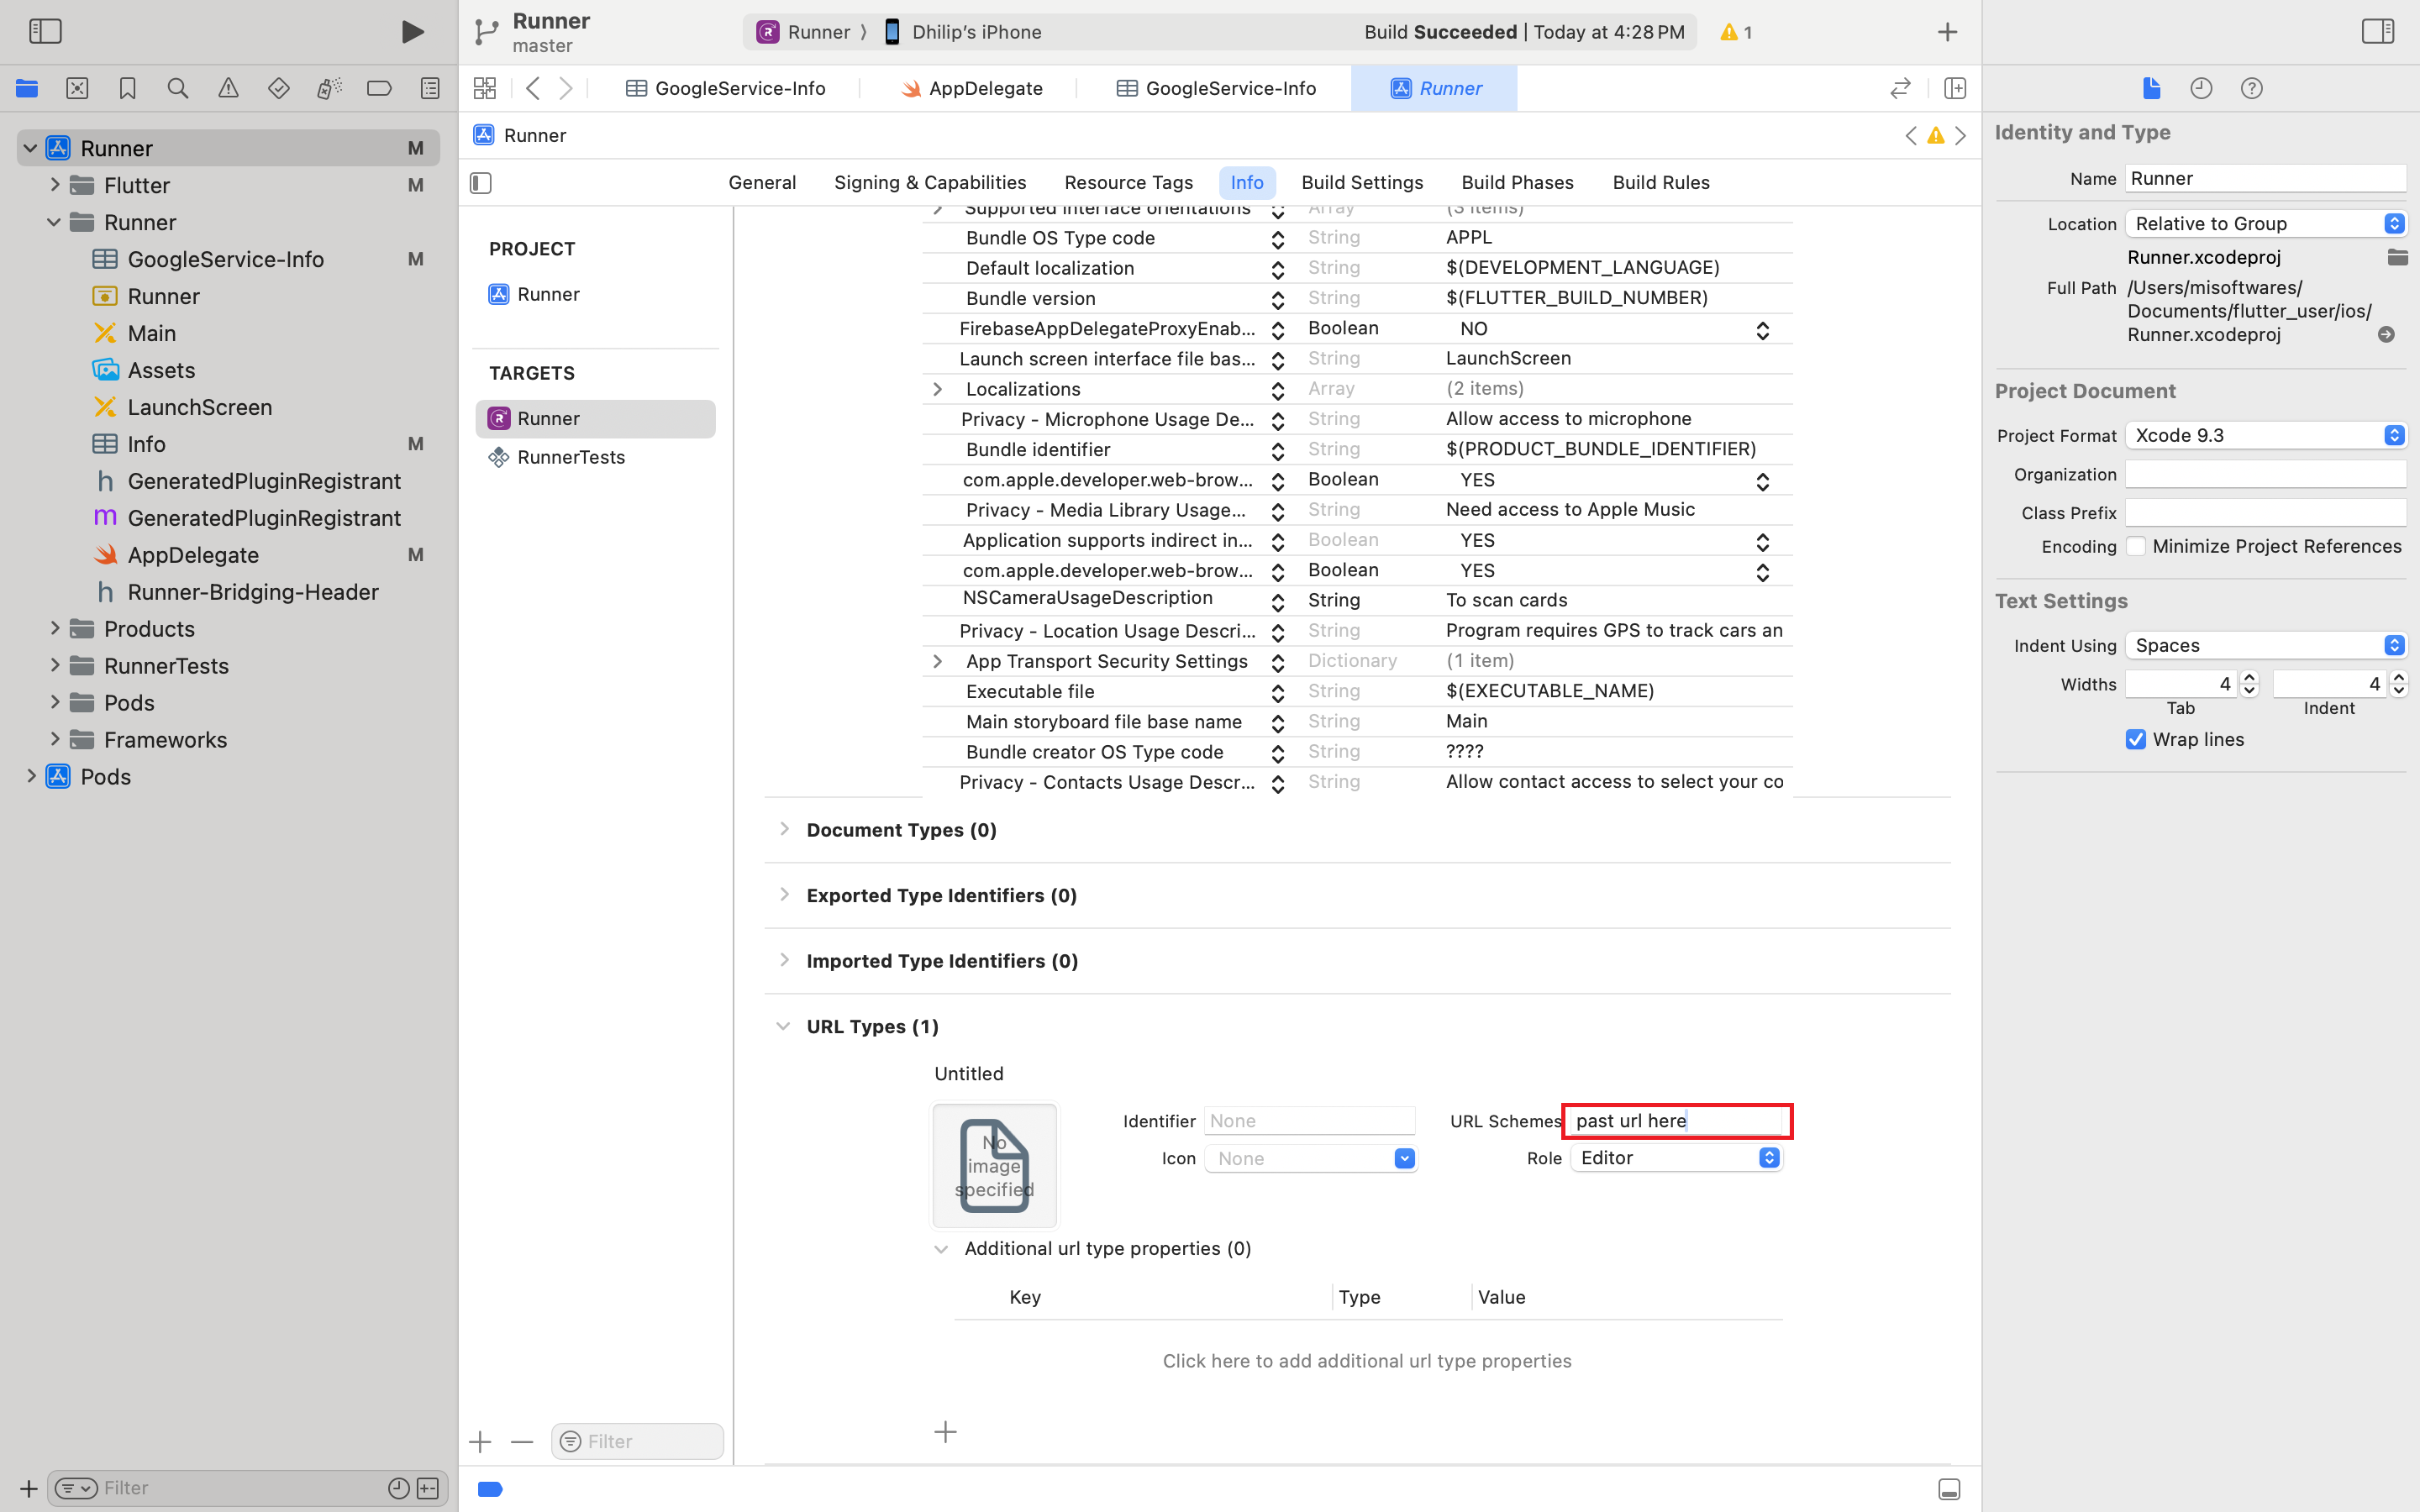Click the URL Schemes text field
Screen dimensions: 2420x1512
(x=1677, y=1120)
